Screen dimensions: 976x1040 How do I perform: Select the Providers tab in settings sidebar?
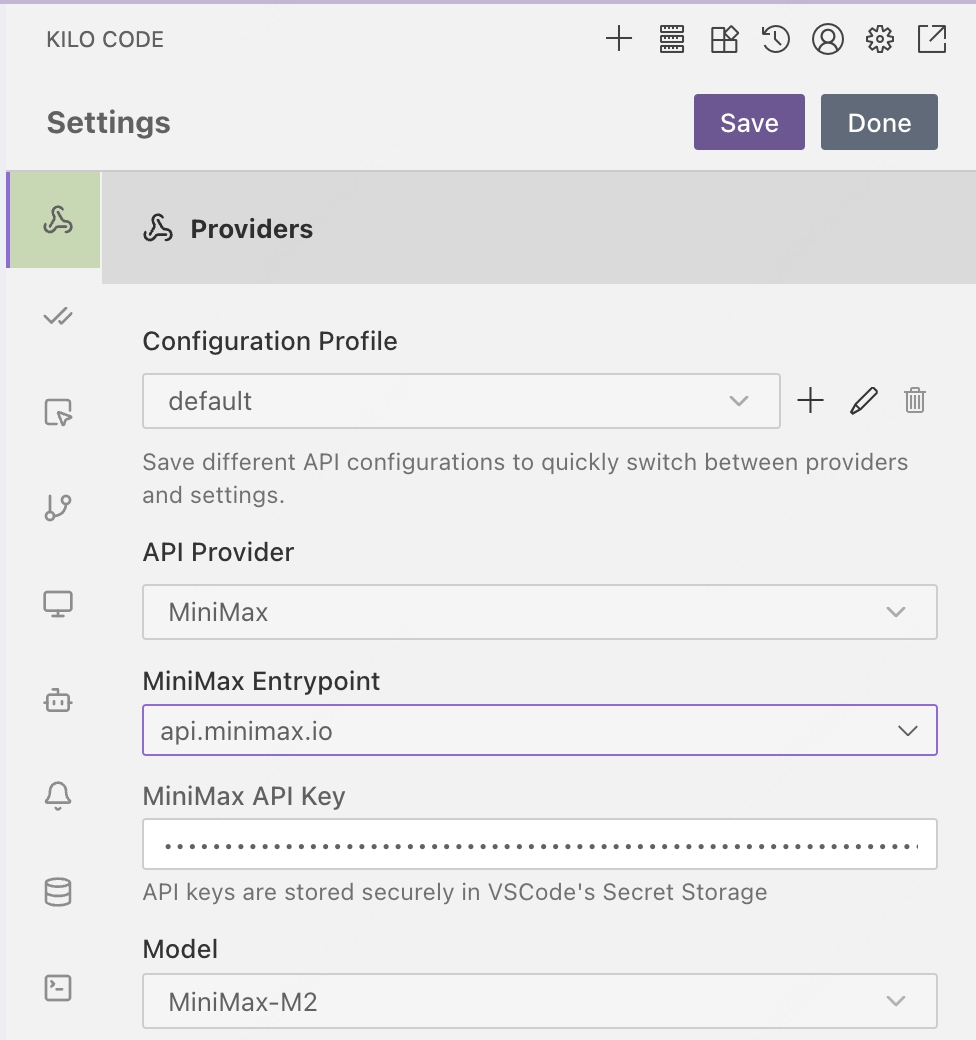click(57, 221)
